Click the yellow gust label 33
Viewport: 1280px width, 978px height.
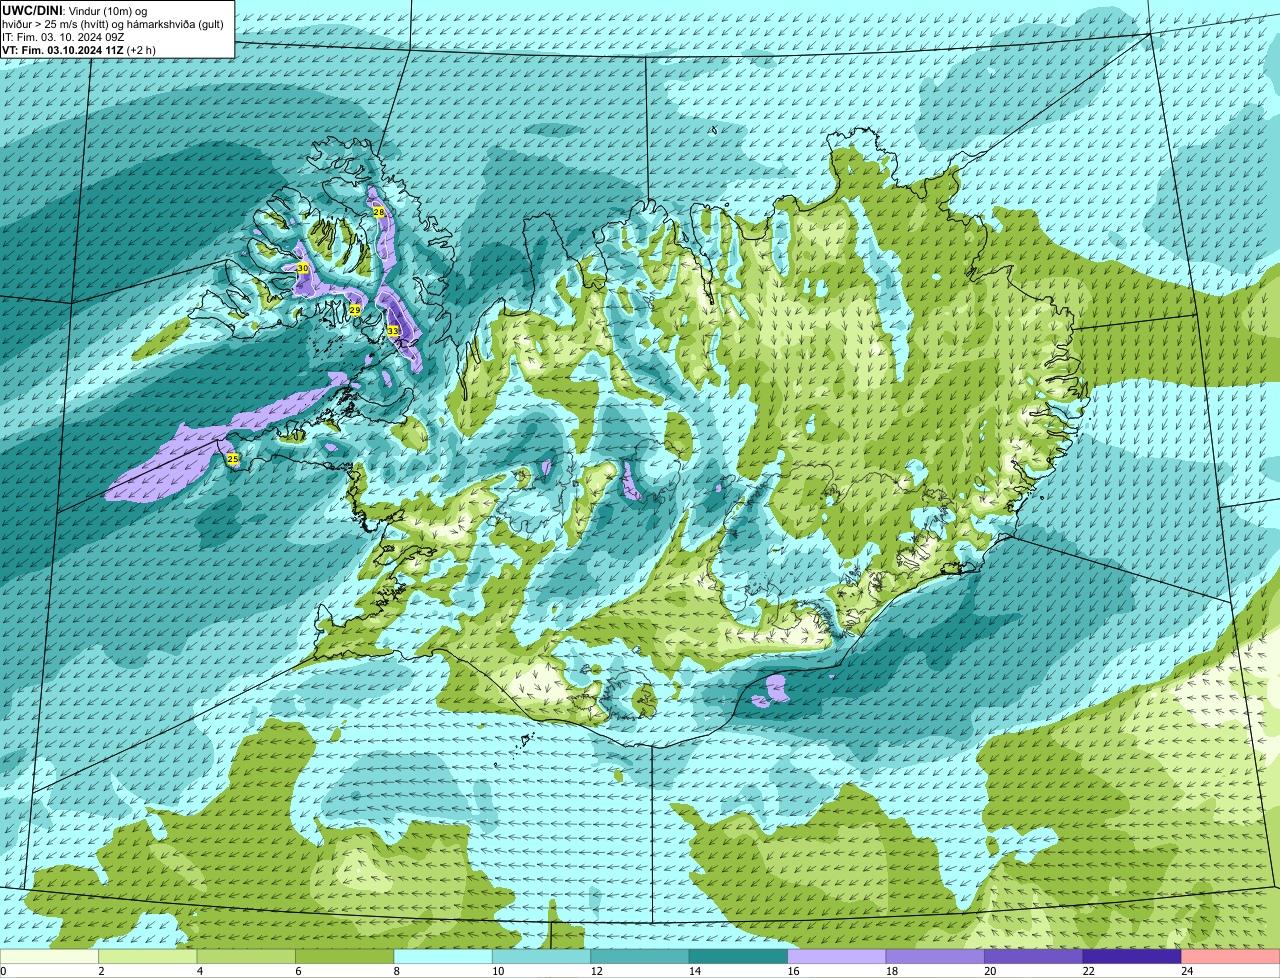pos(392,331)
